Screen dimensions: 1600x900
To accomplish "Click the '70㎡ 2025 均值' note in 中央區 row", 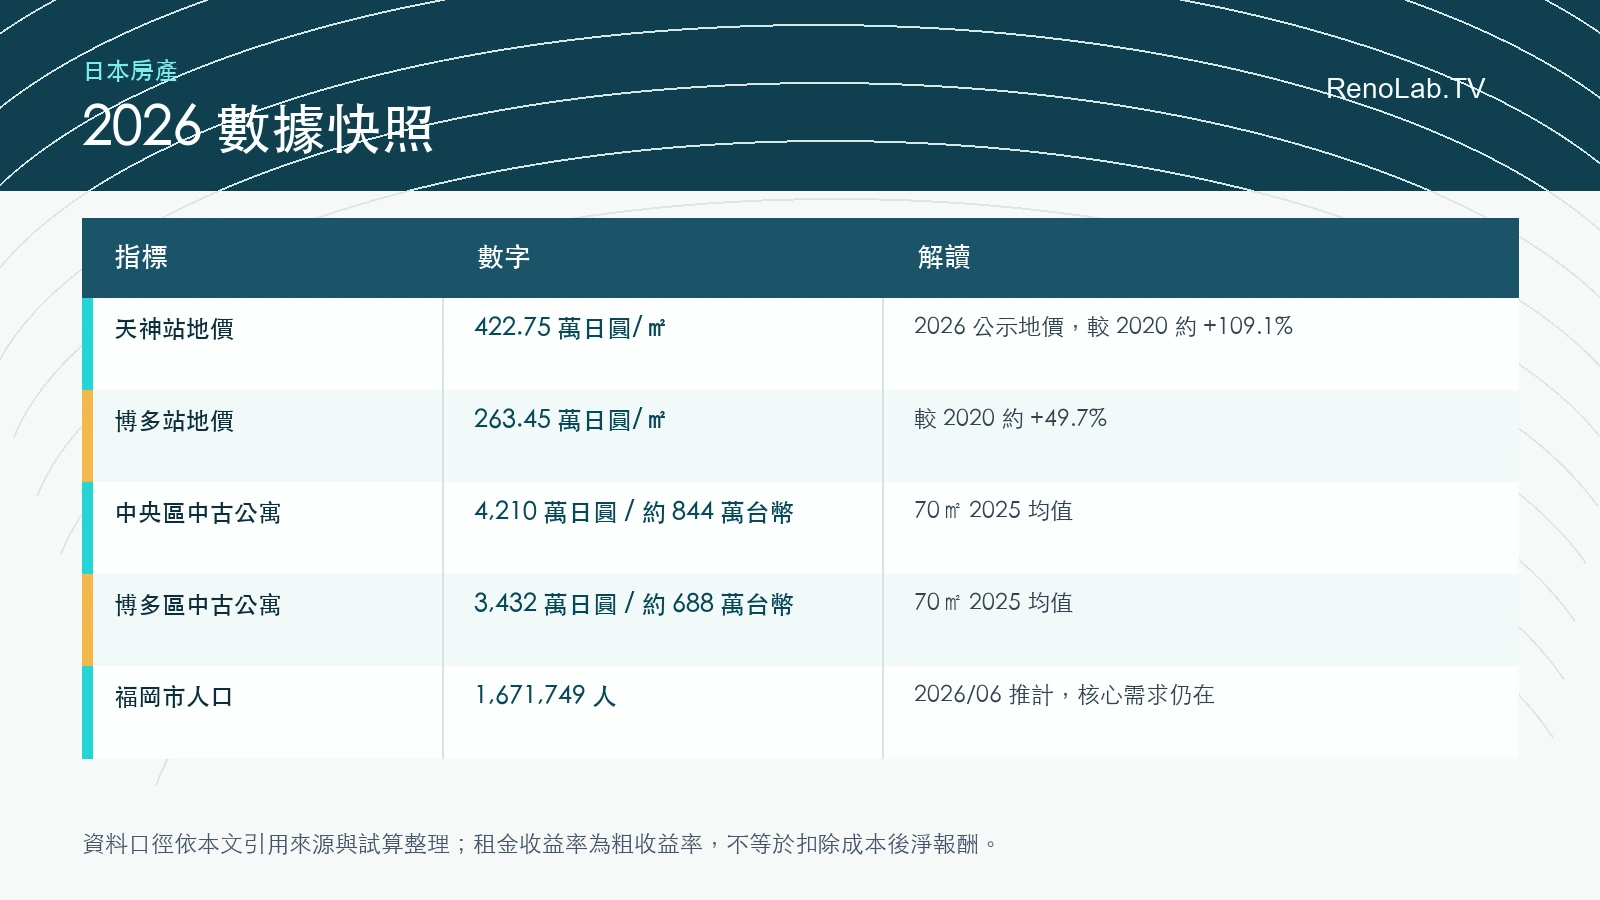I will point(993,510).
